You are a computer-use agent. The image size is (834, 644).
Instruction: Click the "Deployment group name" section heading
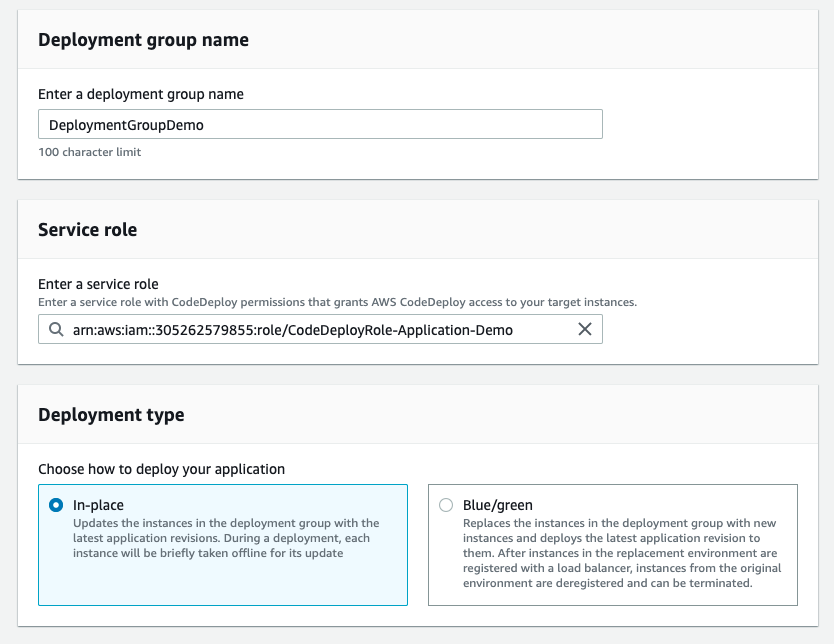coord(143,40)
